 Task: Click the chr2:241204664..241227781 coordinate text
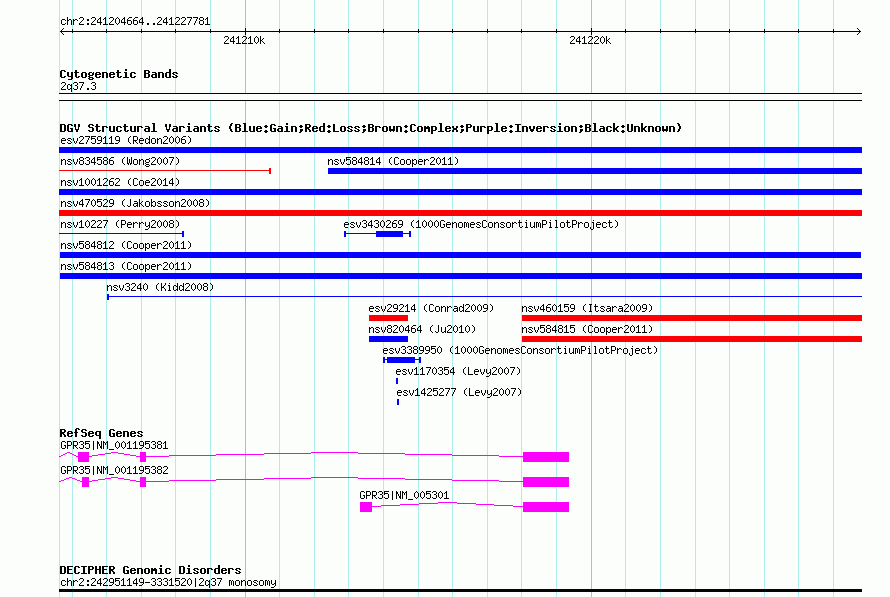point(135,22)
